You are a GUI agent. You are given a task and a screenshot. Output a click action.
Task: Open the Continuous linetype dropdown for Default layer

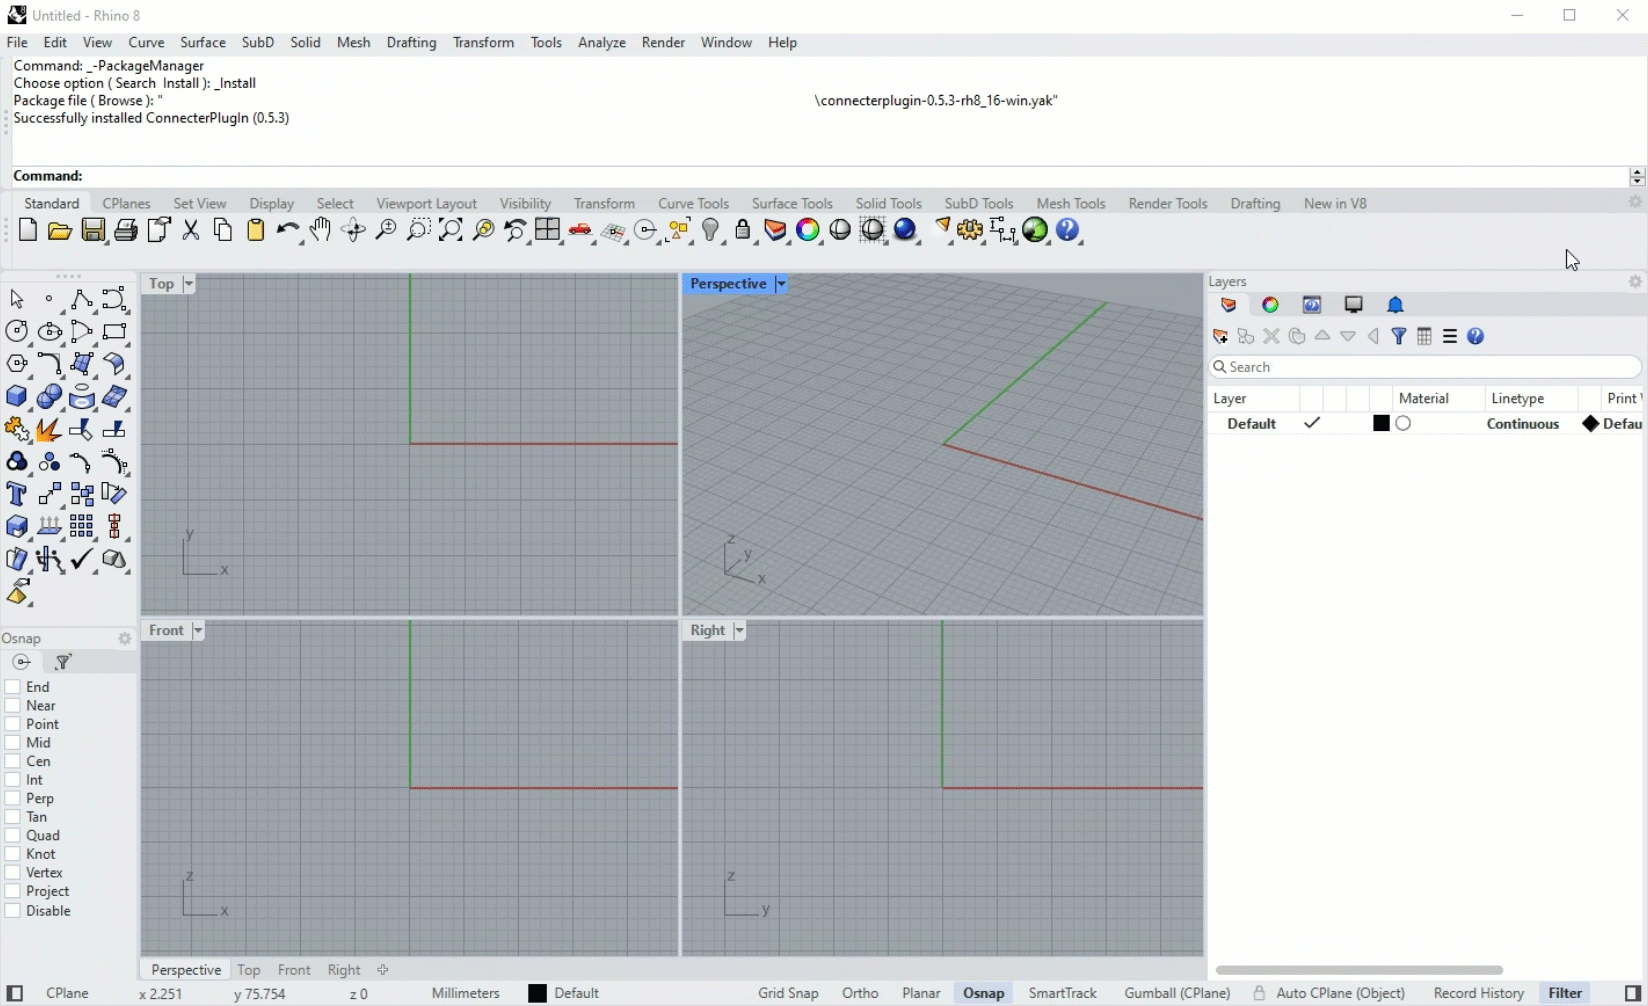tap(1523, 424)
